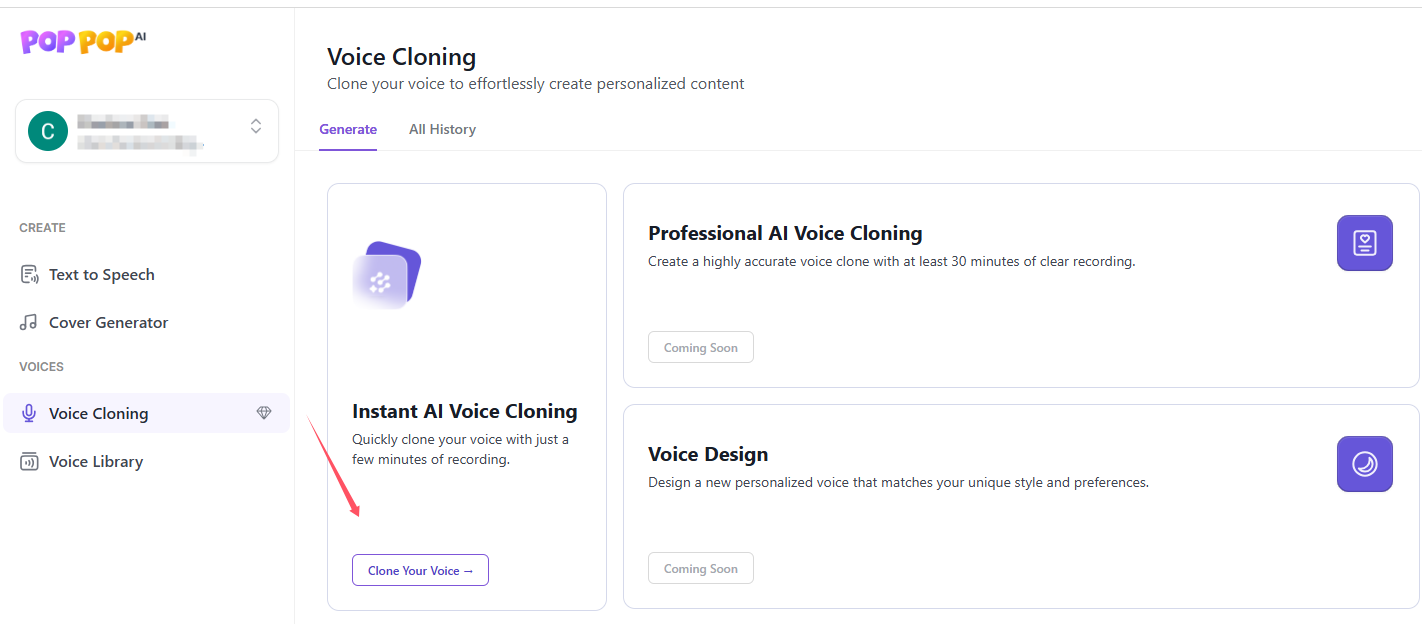Open Voice Library from sidebar
This screenshot has width=1422, height=624.
coord(96,462)
